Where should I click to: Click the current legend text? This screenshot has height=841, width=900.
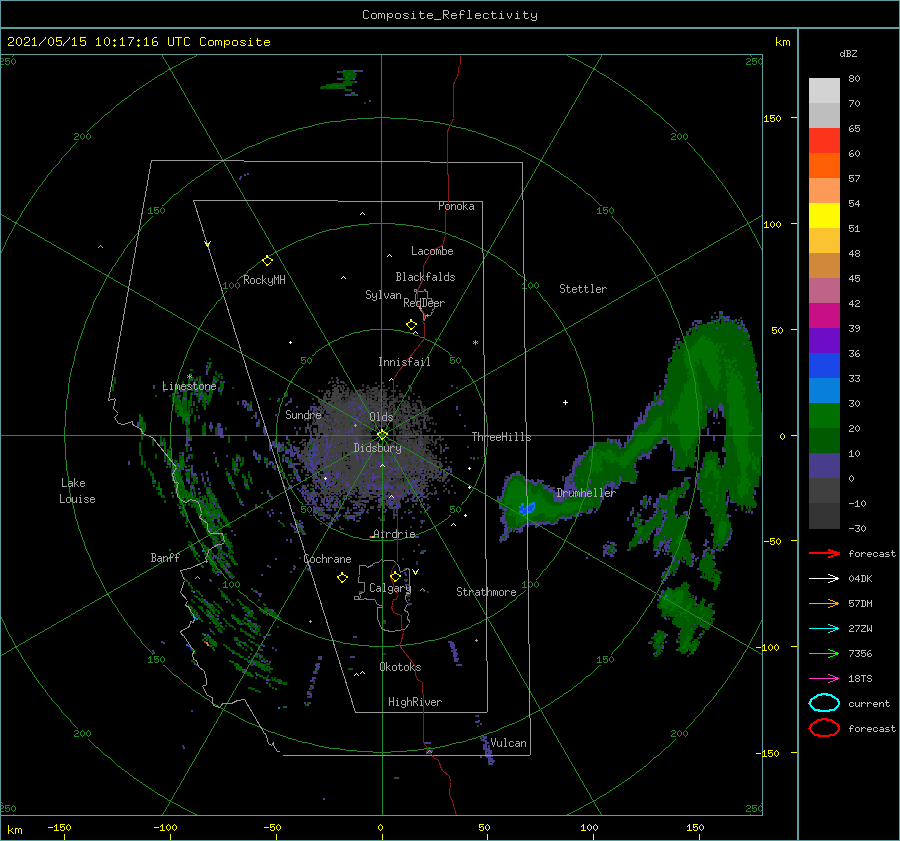tap(869, 704)
